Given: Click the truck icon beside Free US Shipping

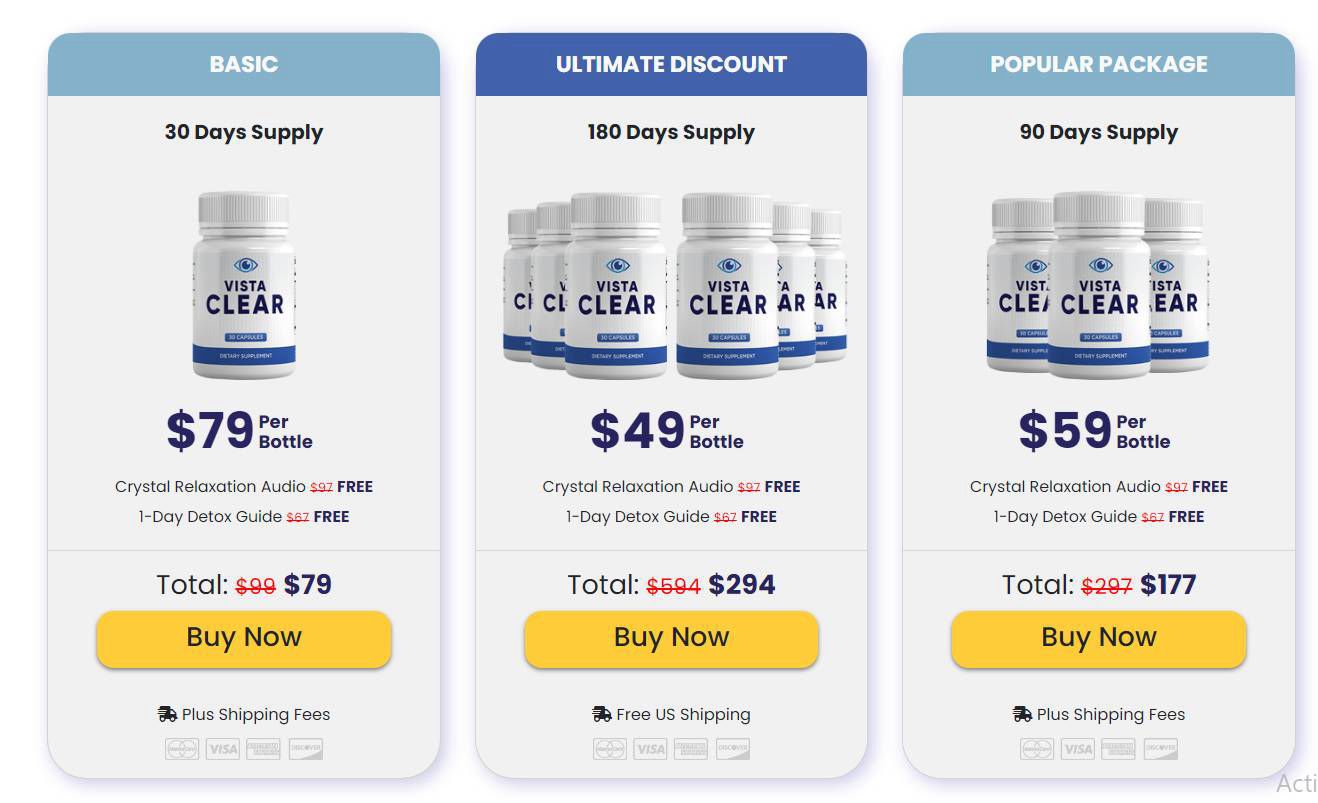Looking at the screenshot, I should point(602,714).
